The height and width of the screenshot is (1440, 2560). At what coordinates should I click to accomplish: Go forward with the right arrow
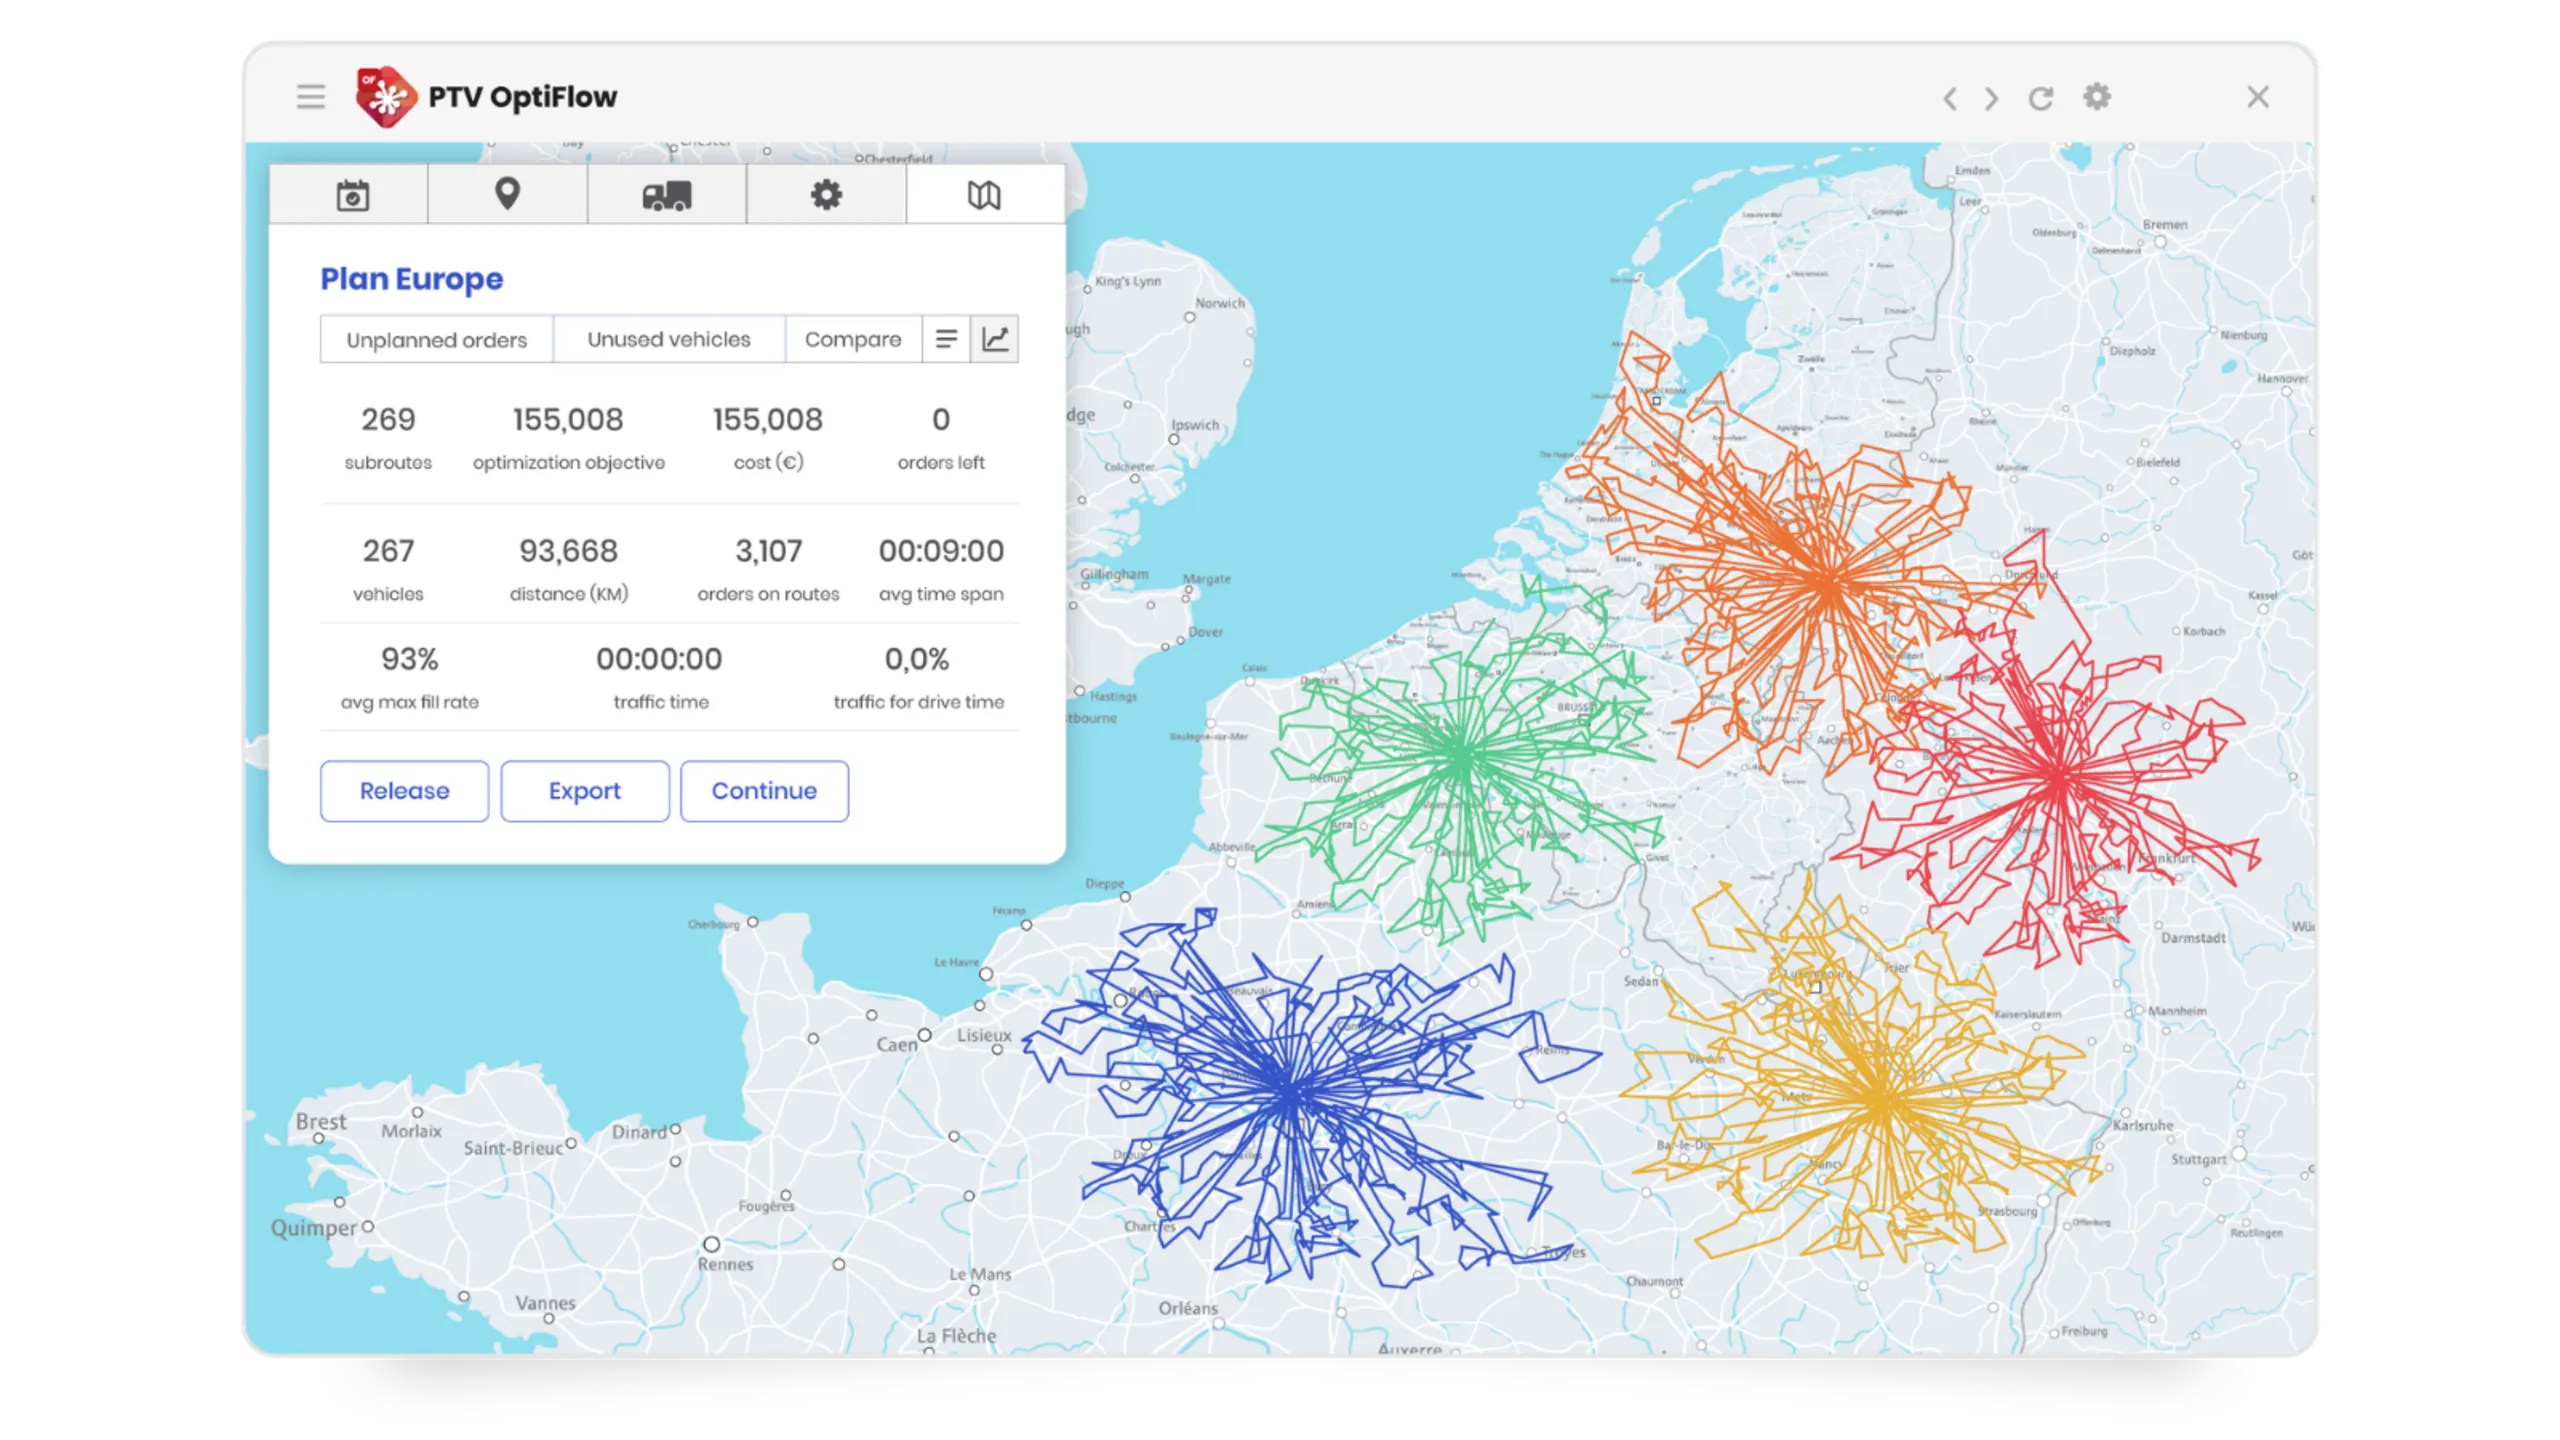click(1991, 98)
